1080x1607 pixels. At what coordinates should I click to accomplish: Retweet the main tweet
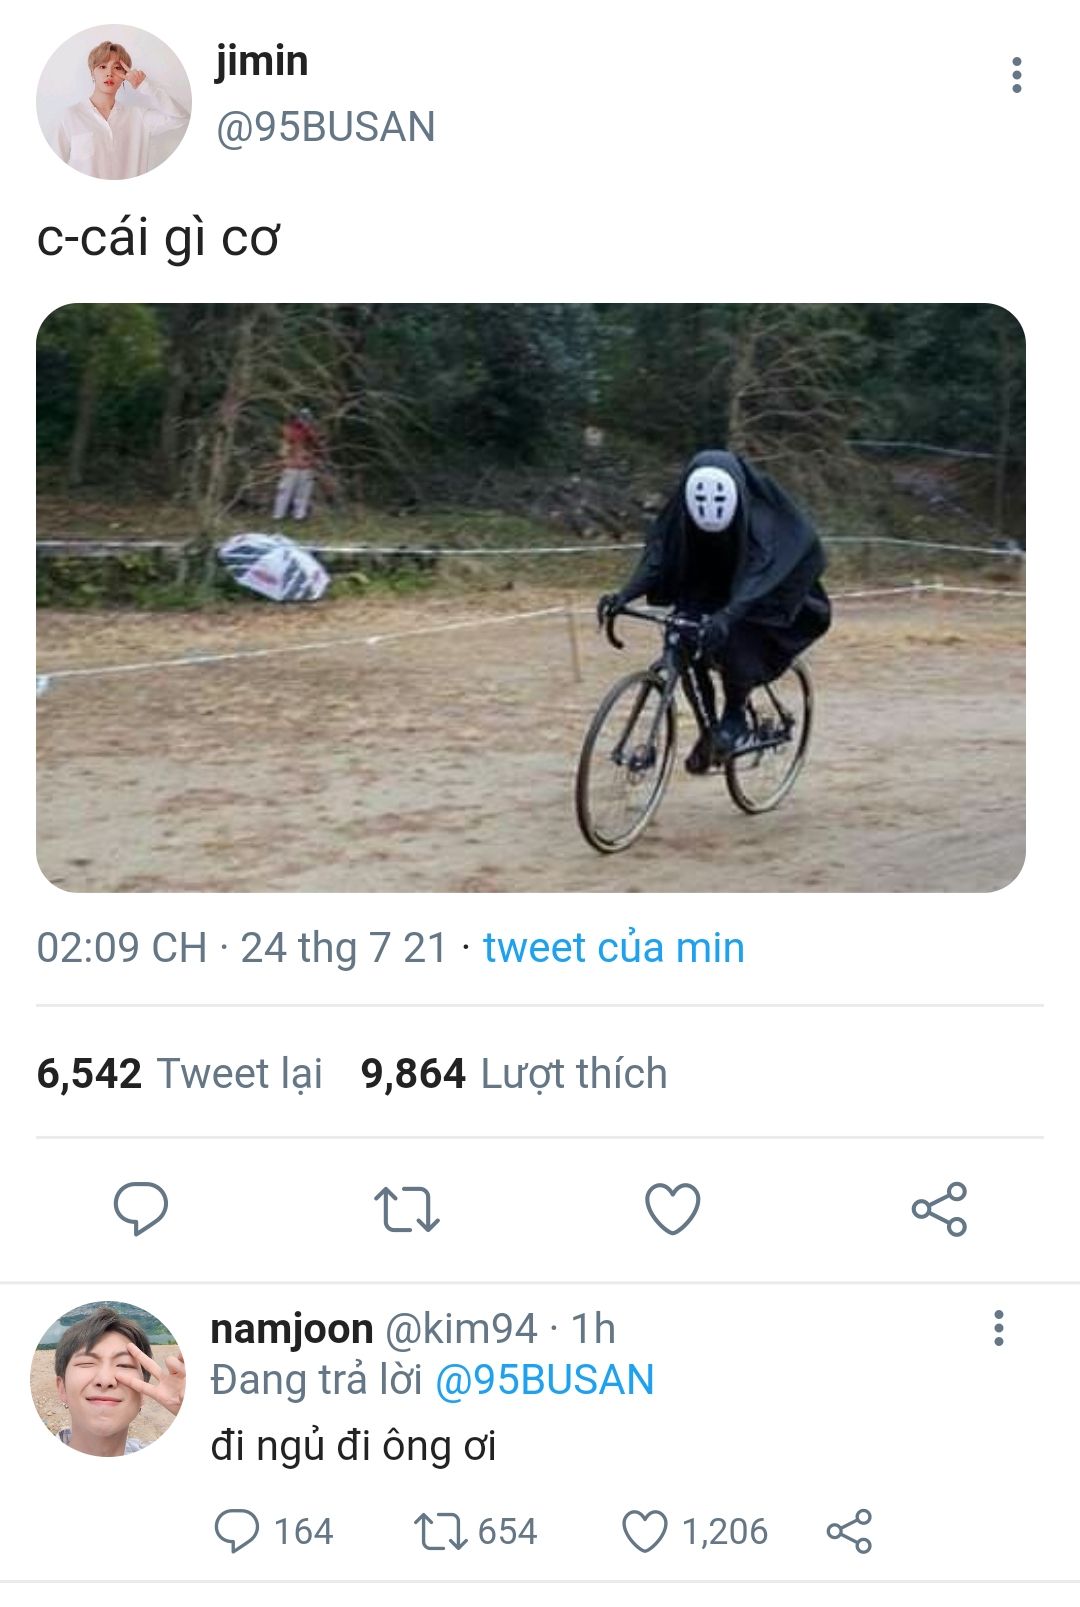tap(406, 1208)
